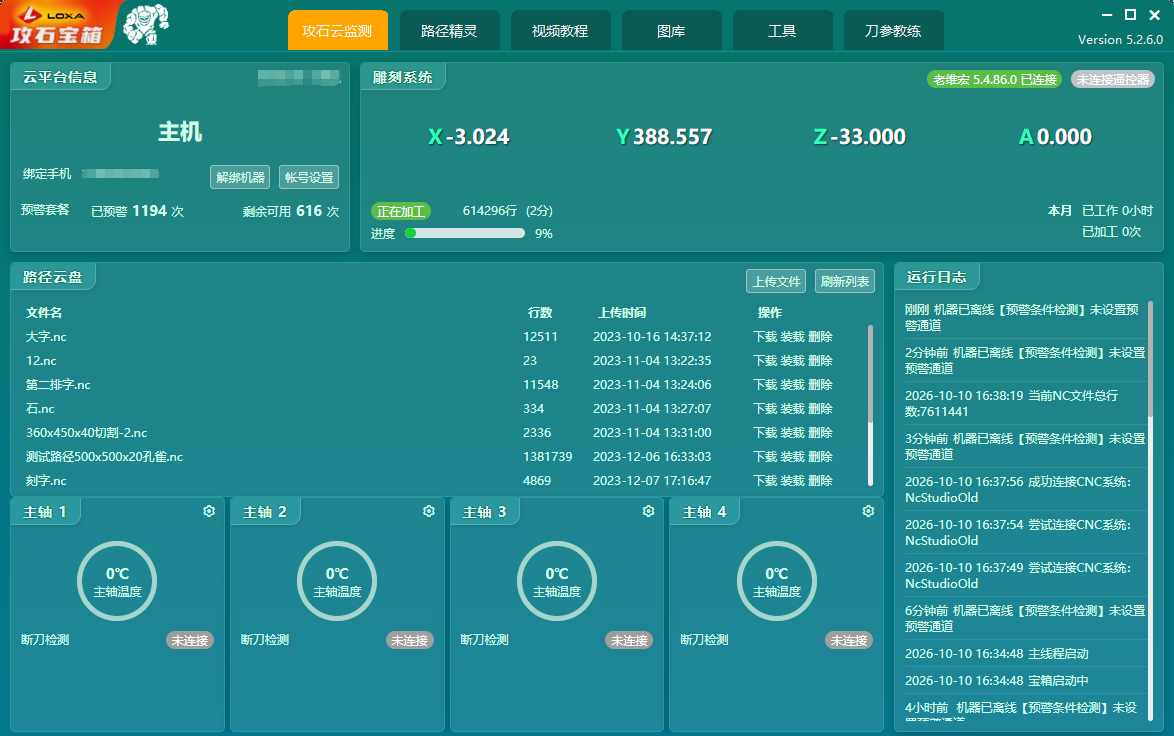Refresh the file list with 刷新列表
Screen dimensions: 1174x736
click(x=845, y=282)
